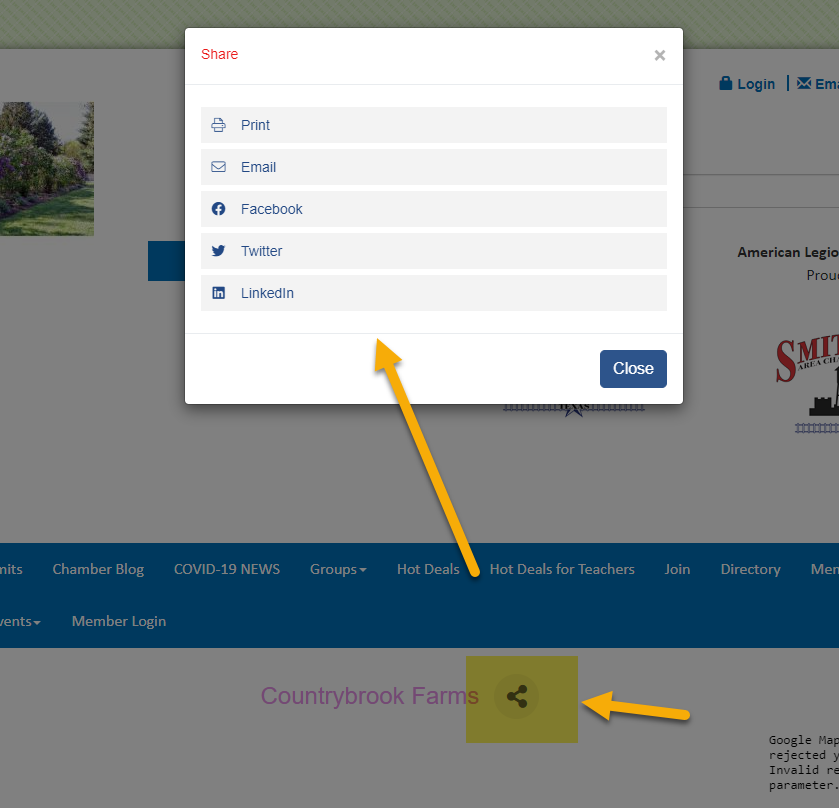Screen dimensions: 839x808
Task: Choose the Print option
Action: coord(434,125)
